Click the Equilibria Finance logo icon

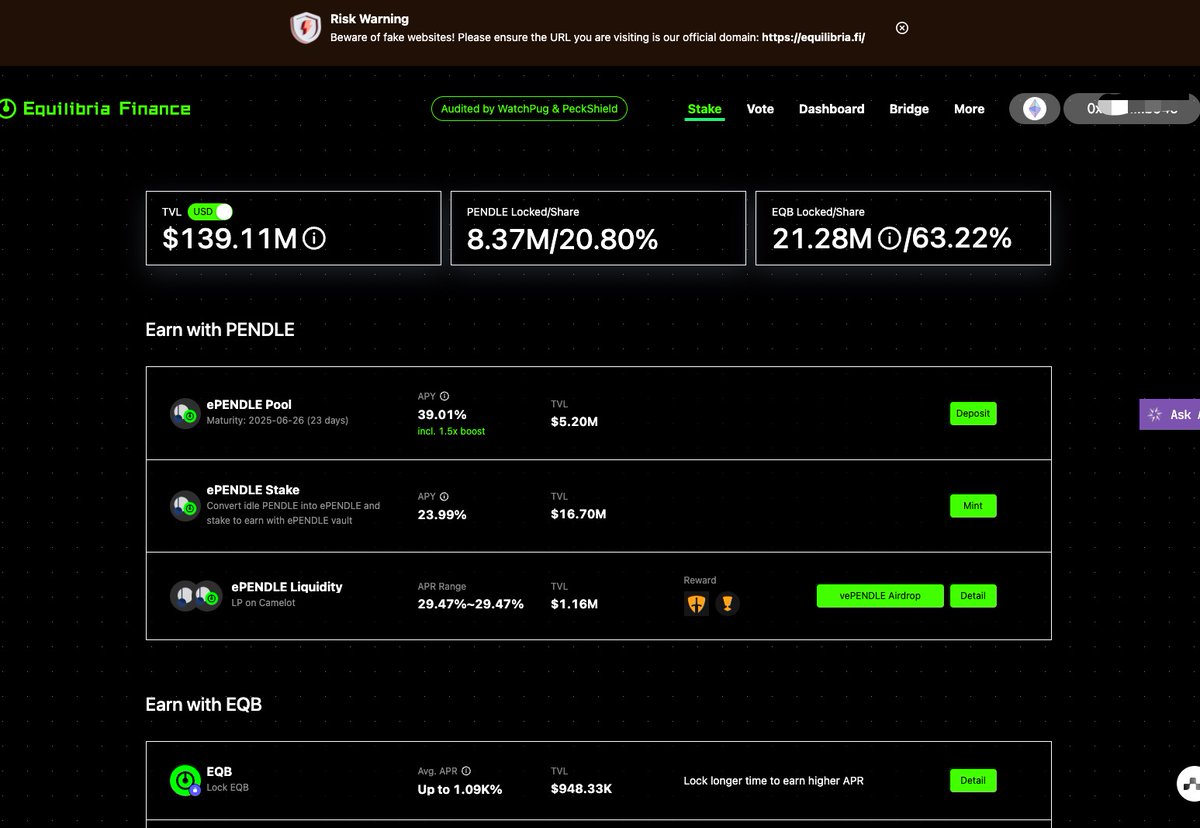[x=7, y=108]
